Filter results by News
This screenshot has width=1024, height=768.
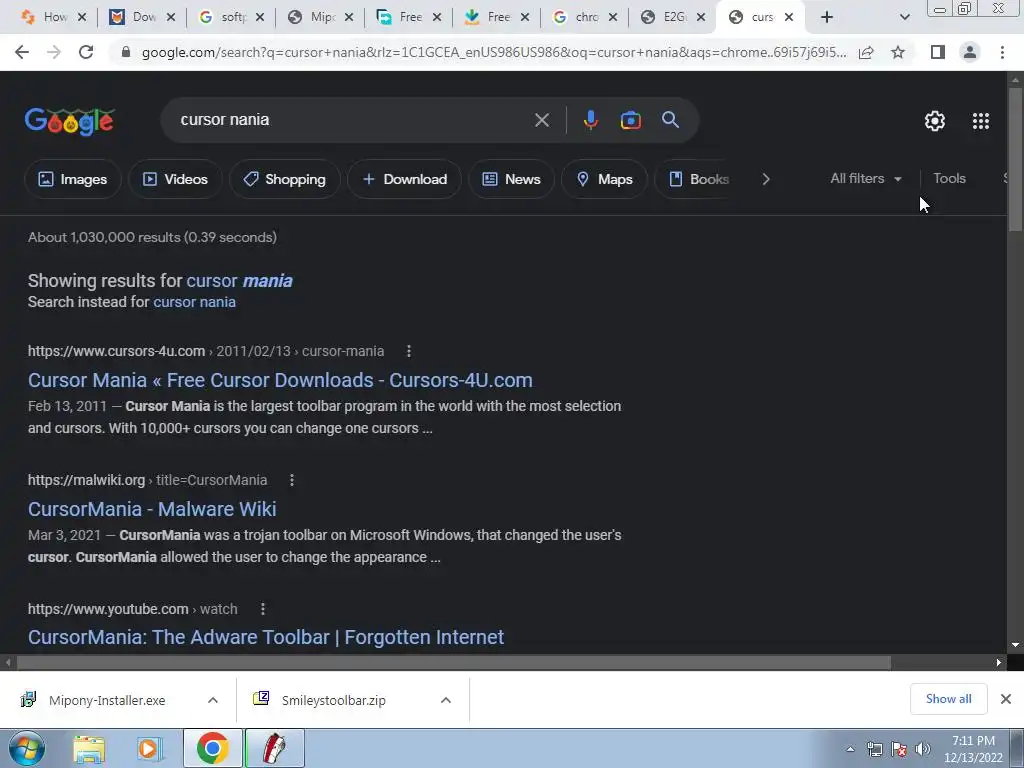click(511, 179)
